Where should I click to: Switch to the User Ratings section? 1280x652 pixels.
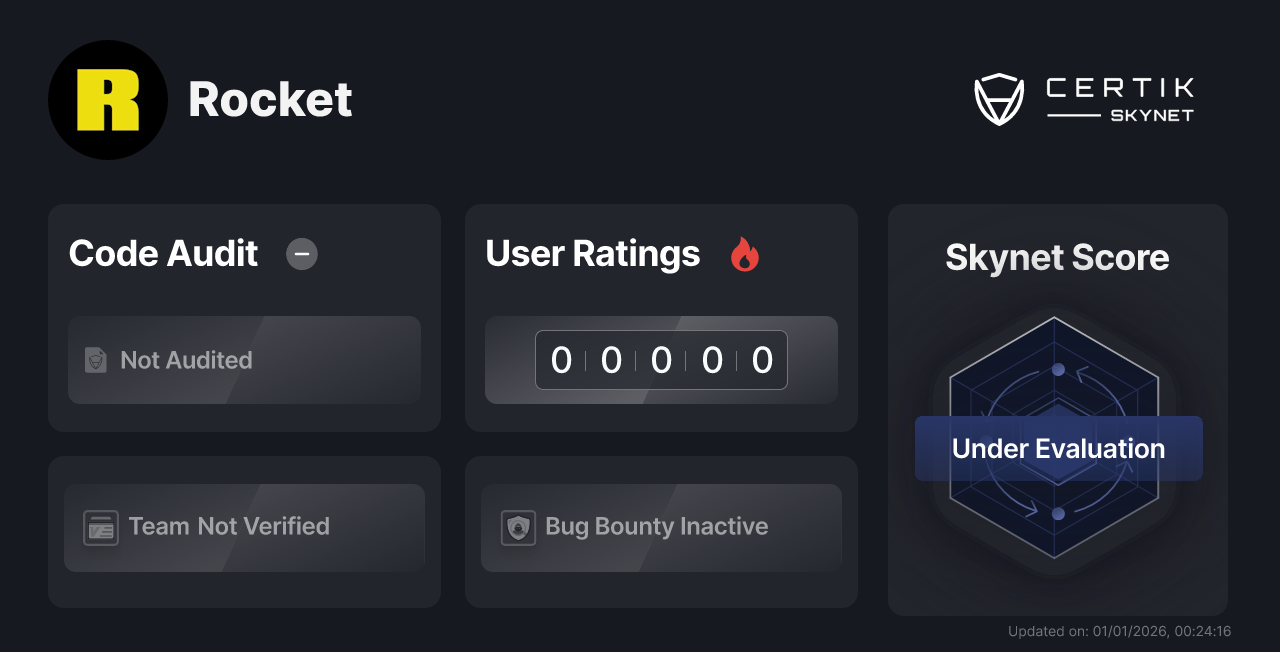(x=592, y=254)
